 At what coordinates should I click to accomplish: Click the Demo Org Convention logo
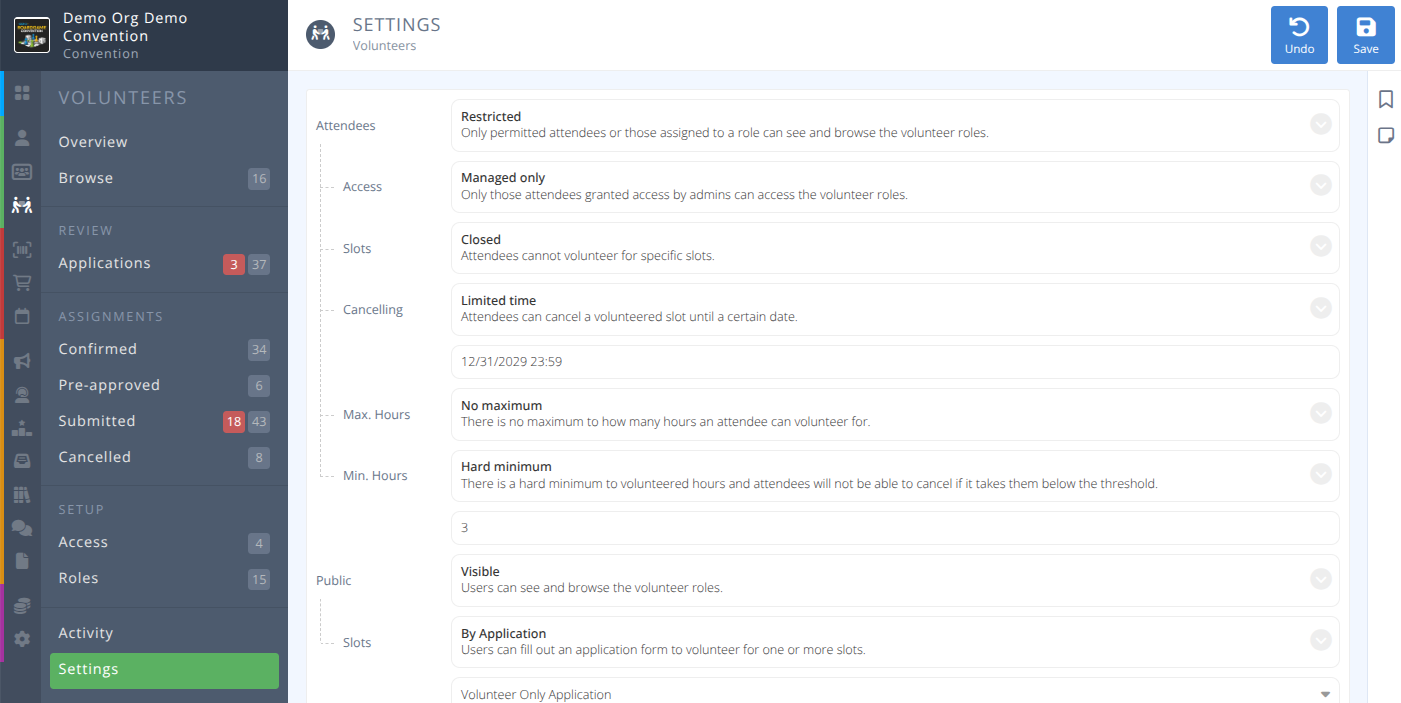coord(31,36)
